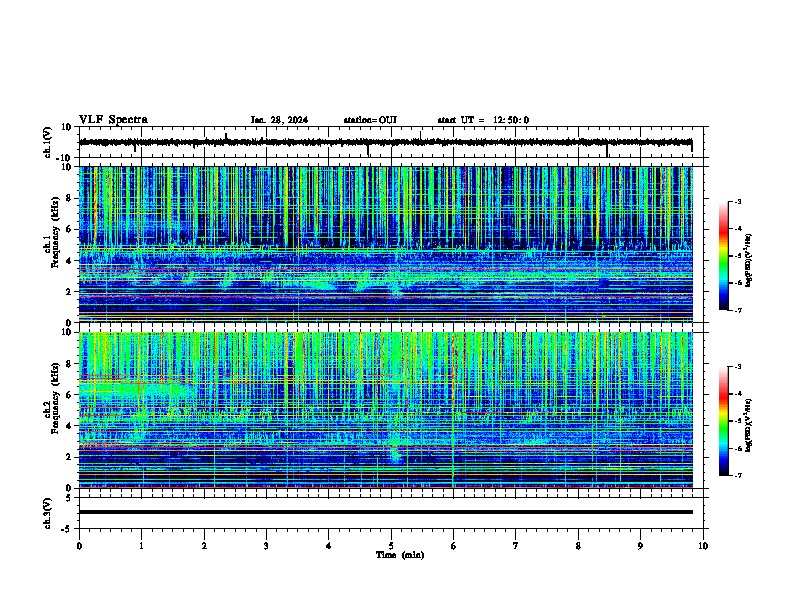
Task: Click the ch.3(V) flat black trace
Action: coord(386,512)
